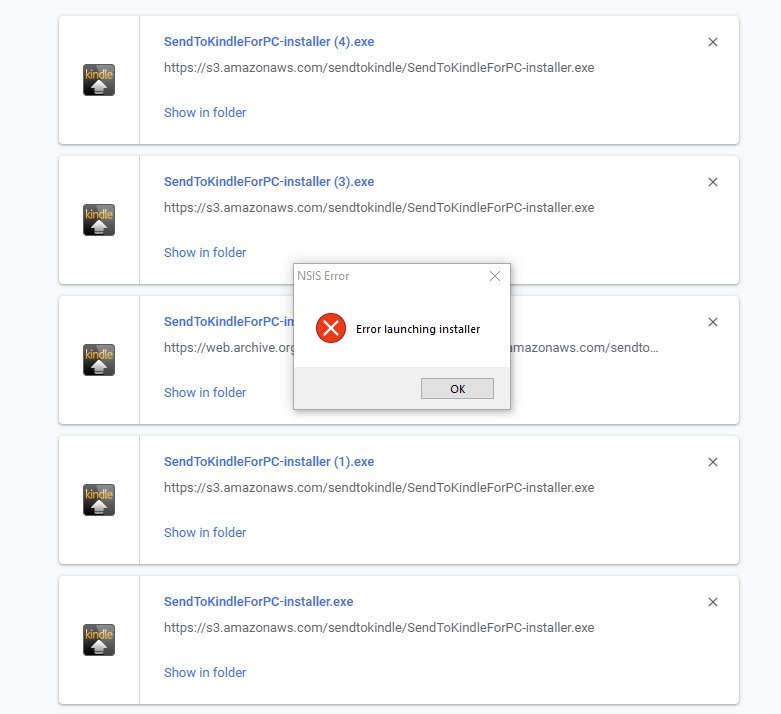The image size is (781, 714).
Task: Click the source URL under installer (4).exe
Action: pyautogui.click(x=379, y=68)
